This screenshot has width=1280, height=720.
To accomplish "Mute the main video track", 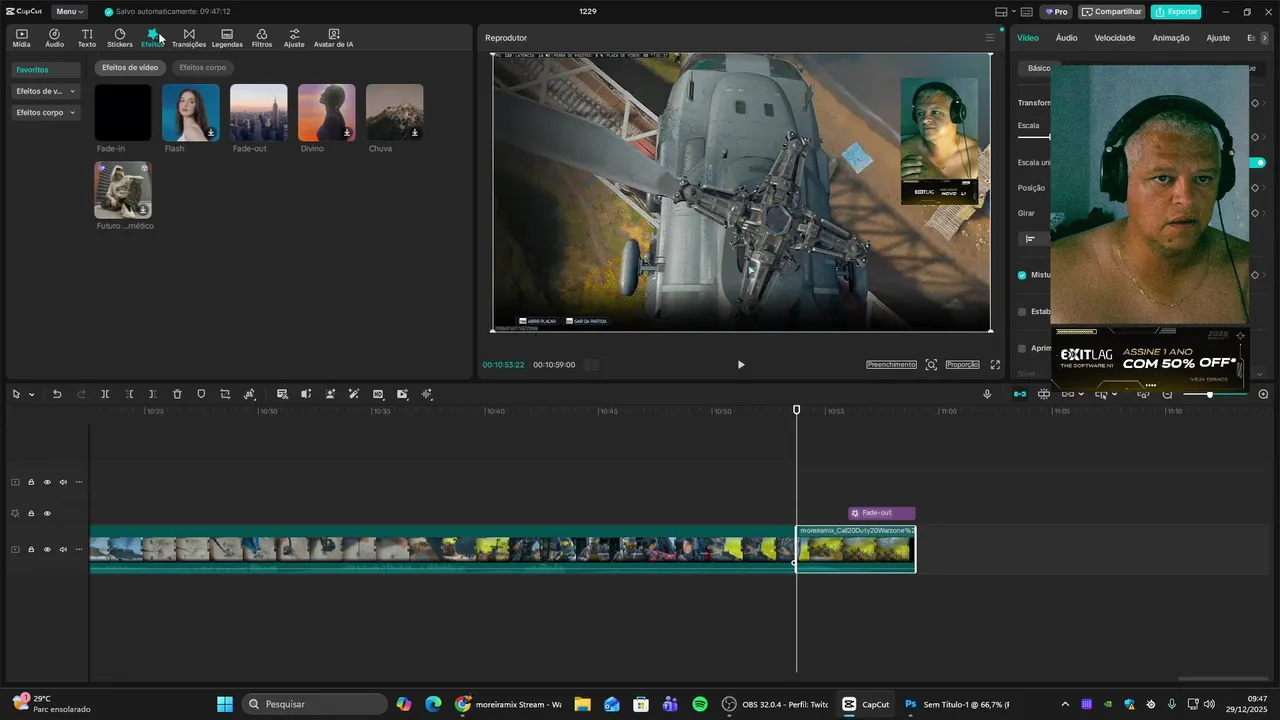I will pos(63,549).
